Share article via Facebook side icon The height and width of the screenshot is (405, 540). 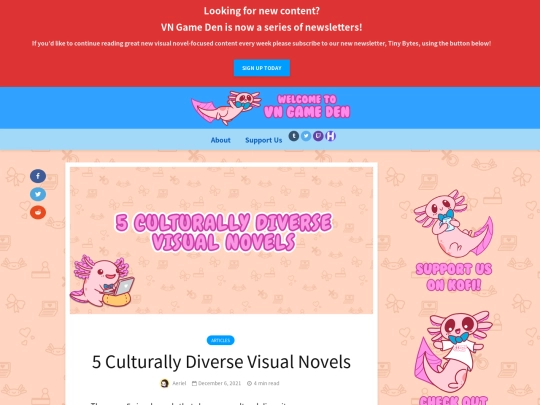click(38, 176)
